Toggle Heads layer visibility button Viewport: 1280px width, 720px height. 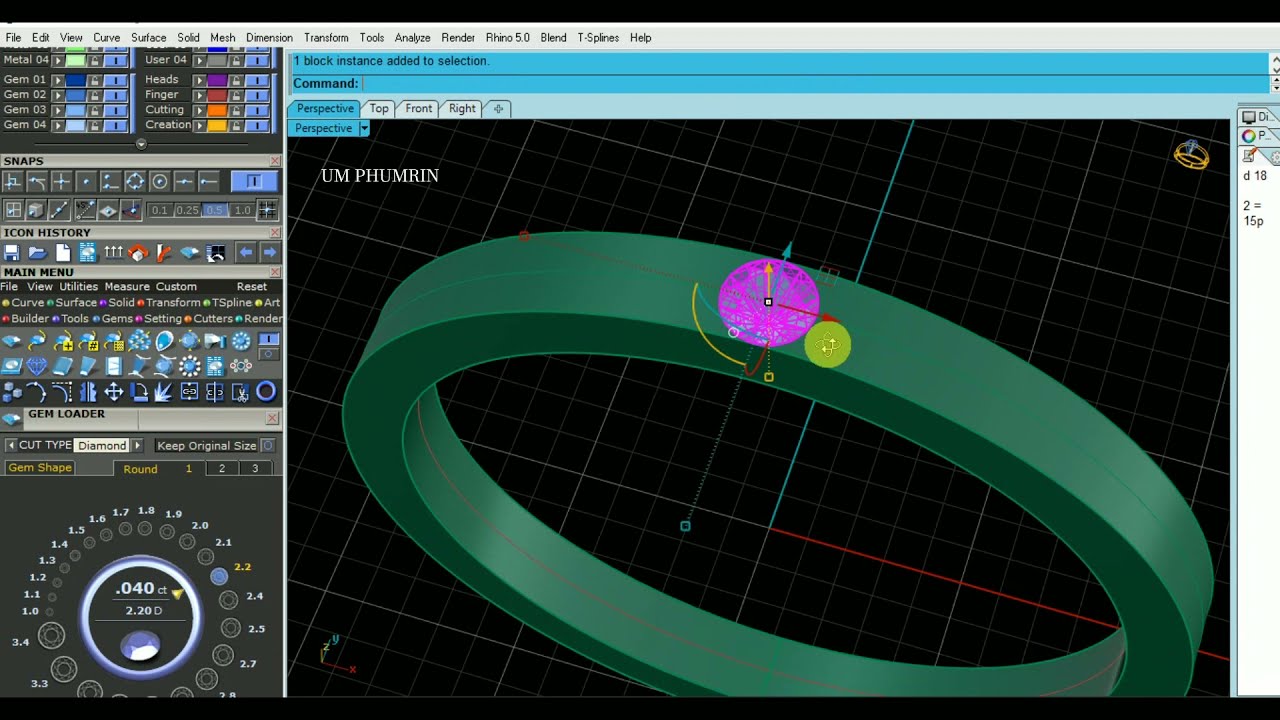[257, 80]
